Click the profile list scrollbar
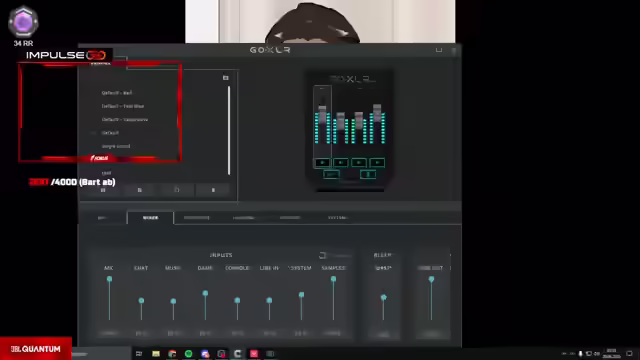This screenshot has width=640, height=360. pos(229,131)
